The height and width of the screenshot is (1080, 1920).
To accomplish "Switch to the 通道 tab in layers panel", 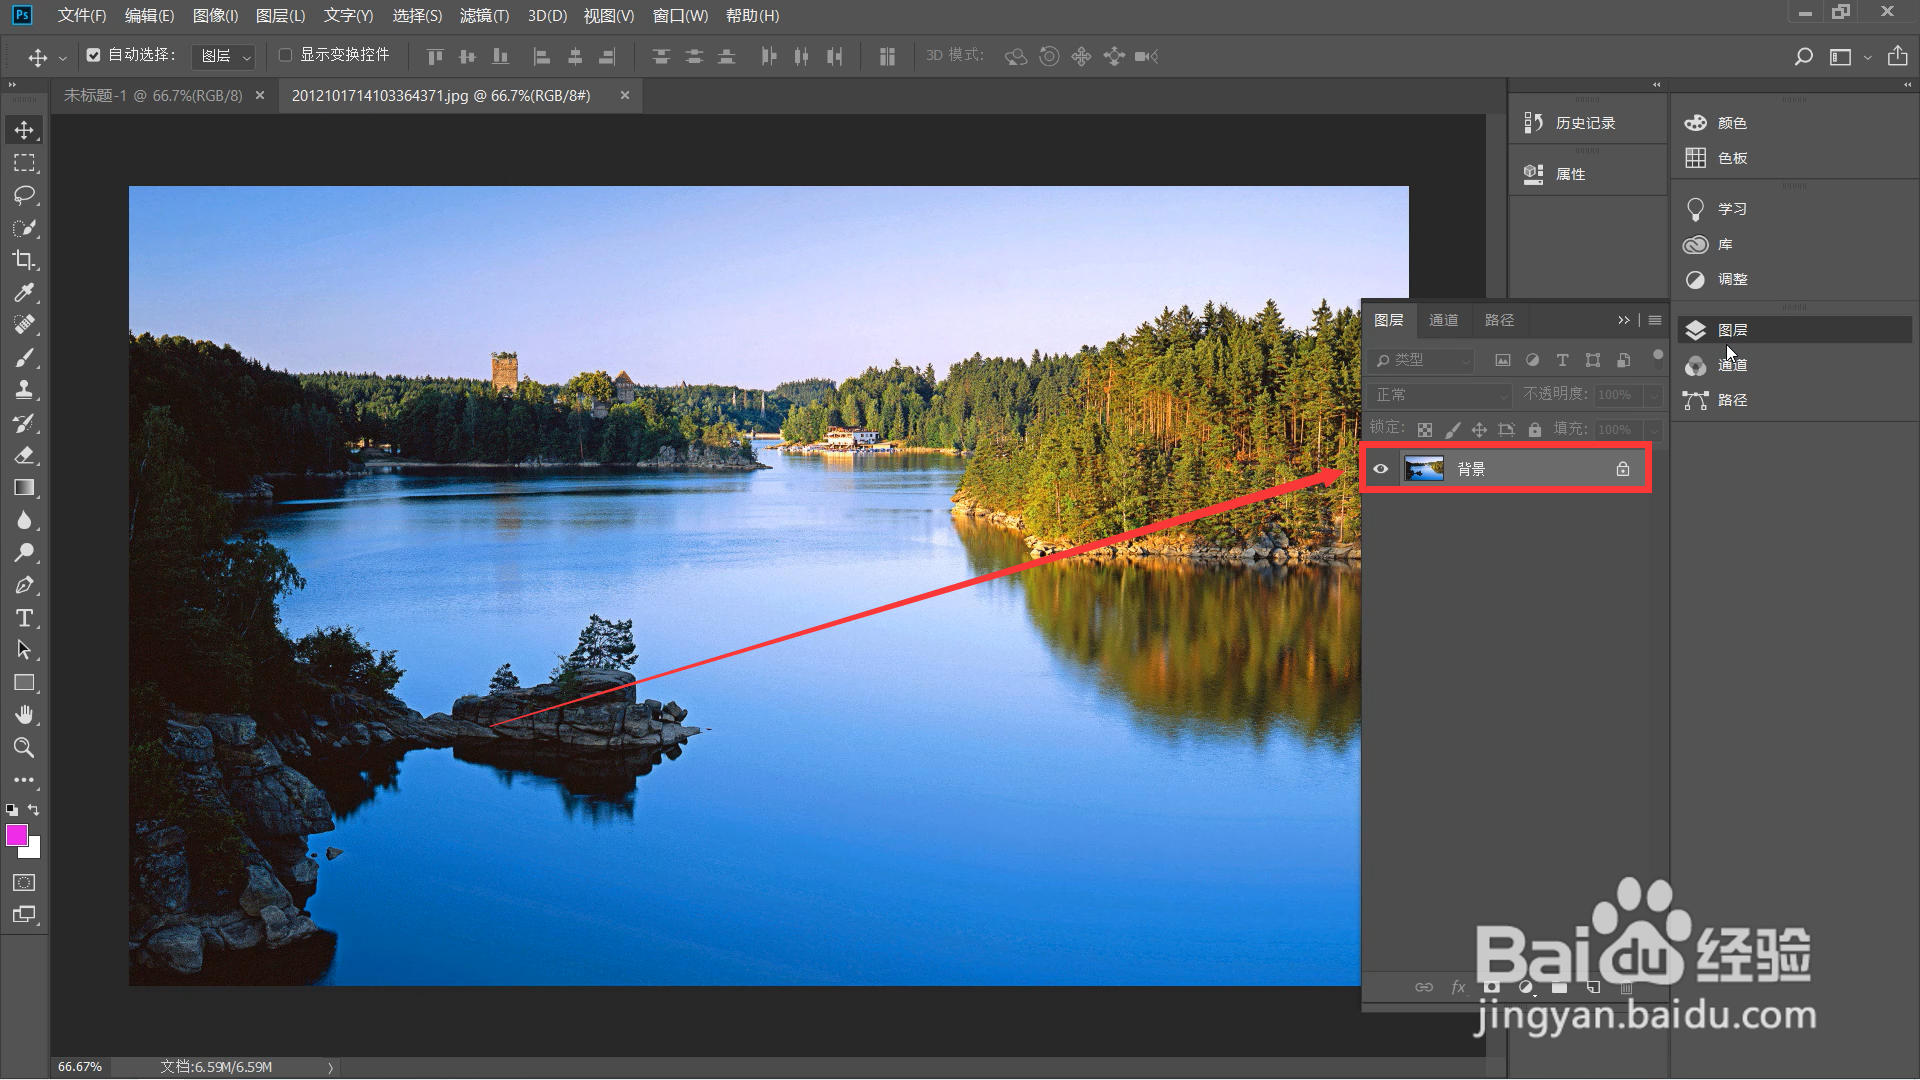I will tap(1443, 320).
